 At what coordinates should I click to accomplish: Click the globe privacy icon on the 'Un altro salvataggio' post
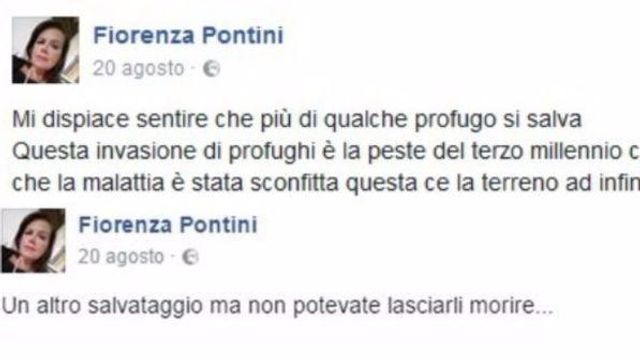[190, 257]
